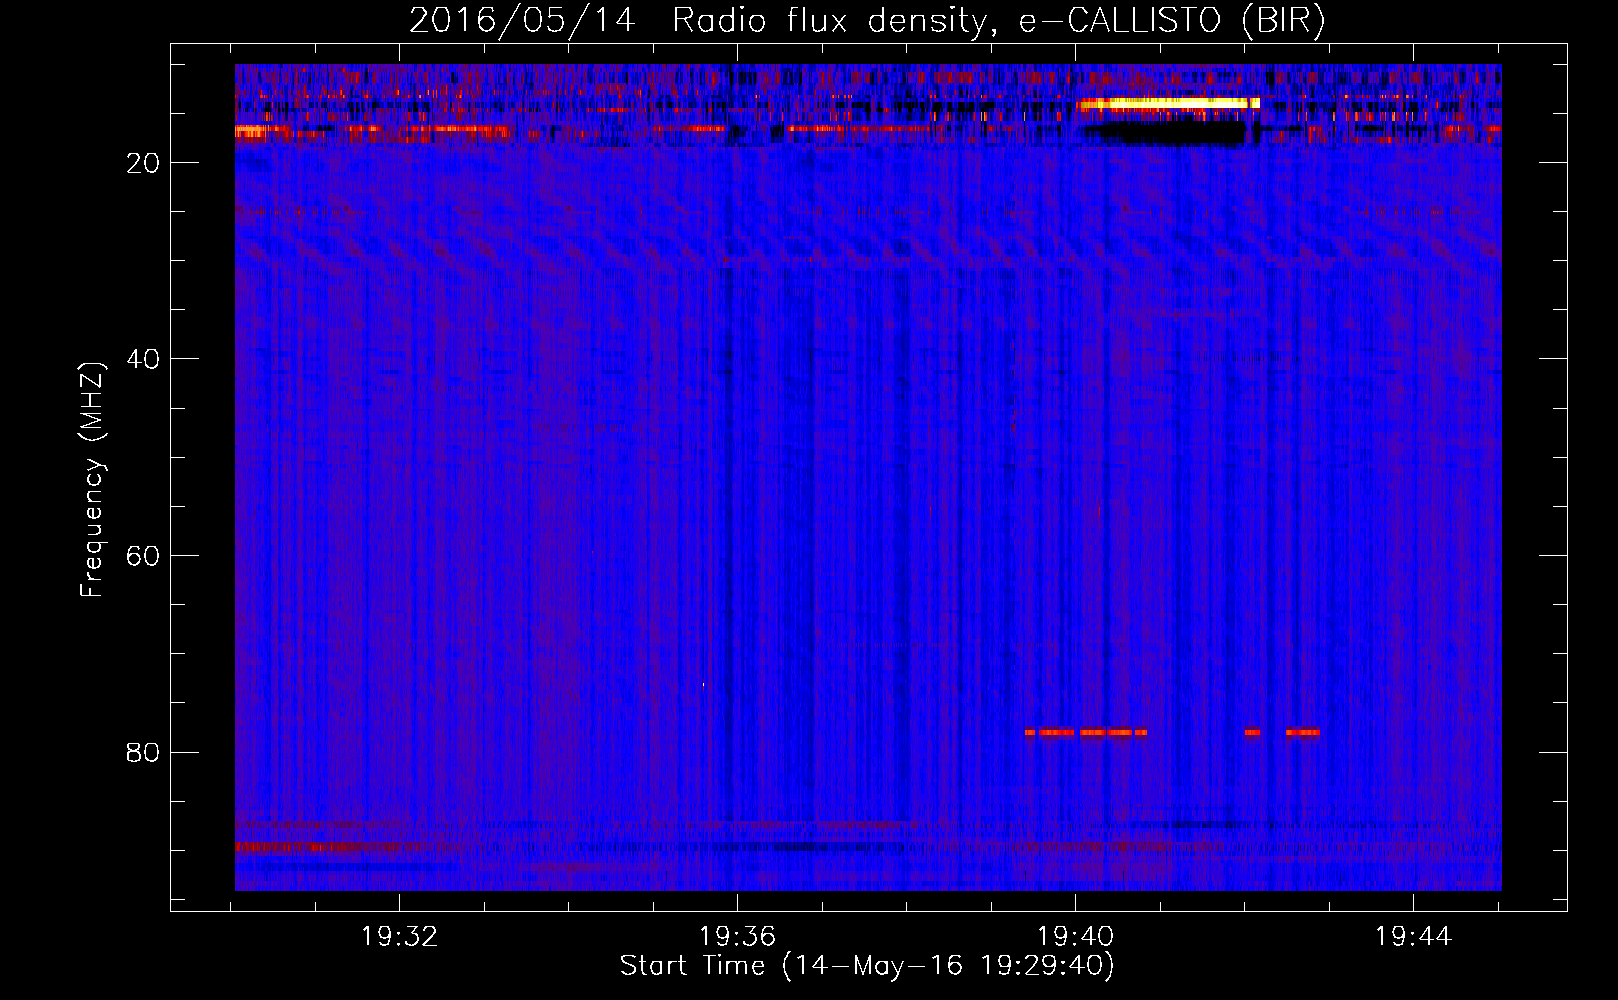
Task: Click the bright yellow burst near 19:41
Action: click(1169, 103)
